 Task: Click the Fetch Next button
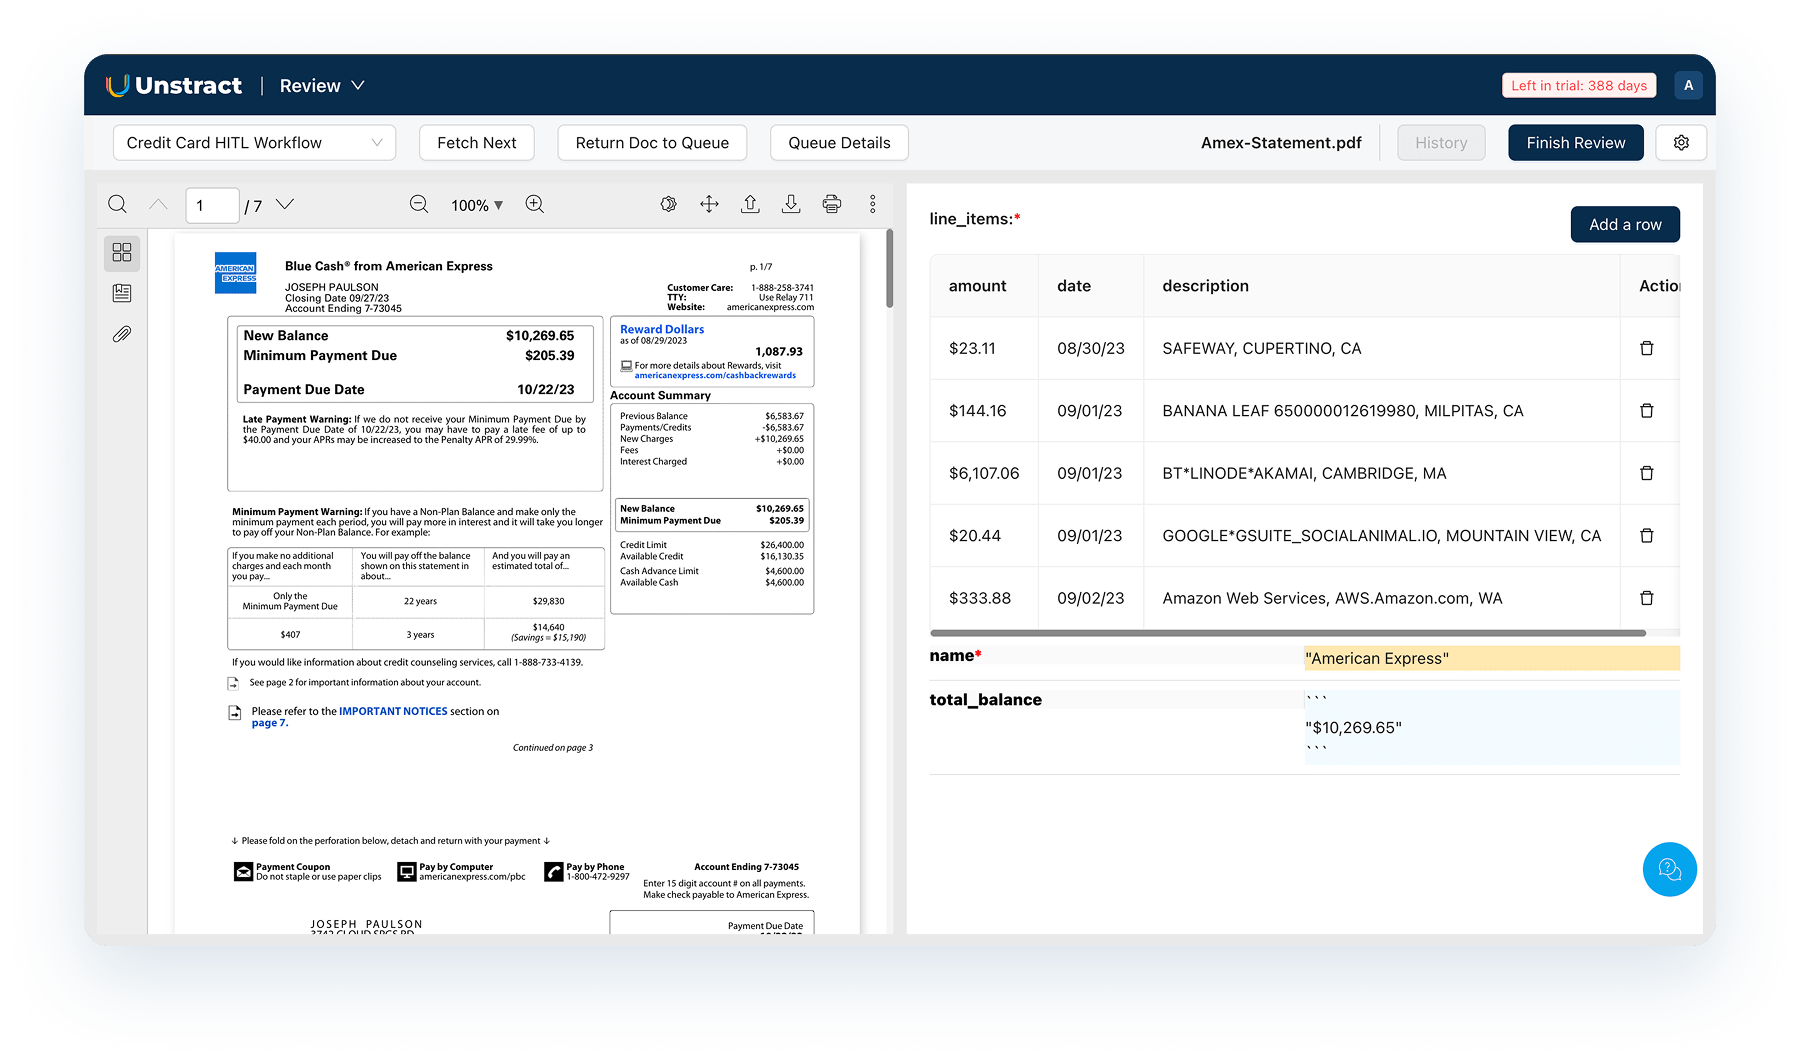[476, 143]
